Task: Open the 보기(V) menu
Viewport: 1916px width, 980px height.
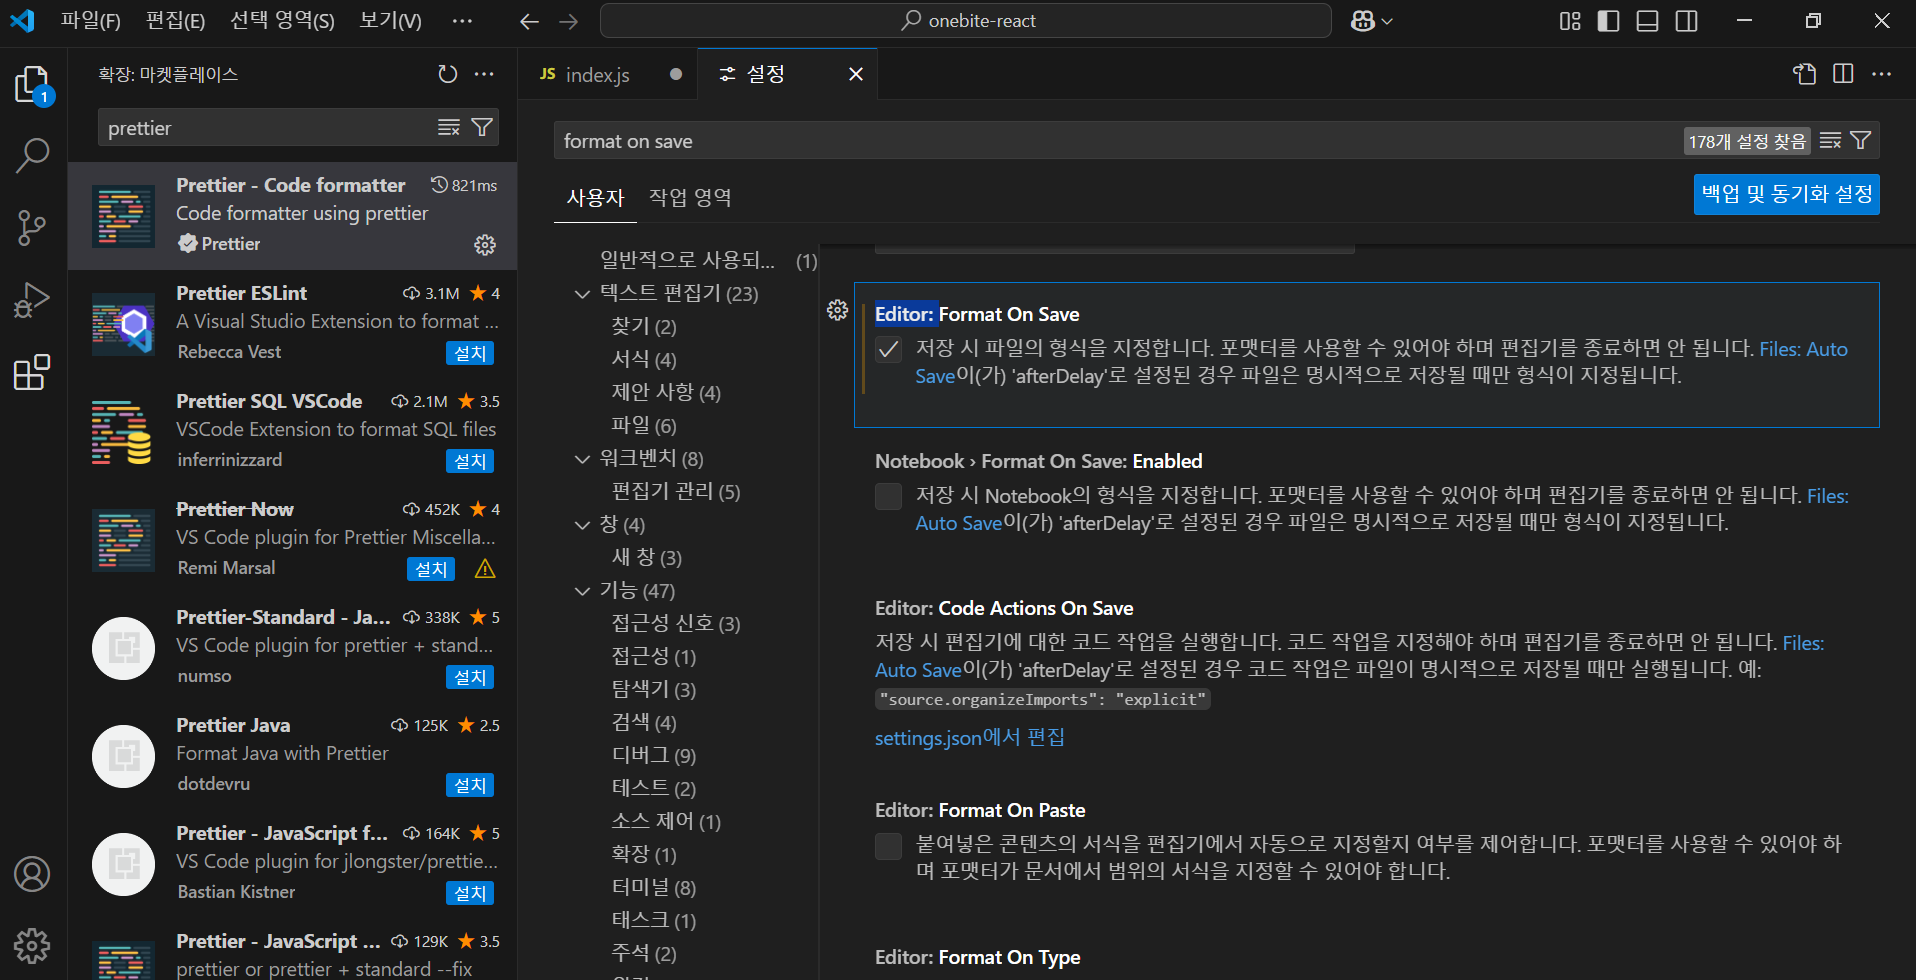Action: pyautogui.click(x=390, y=21)
